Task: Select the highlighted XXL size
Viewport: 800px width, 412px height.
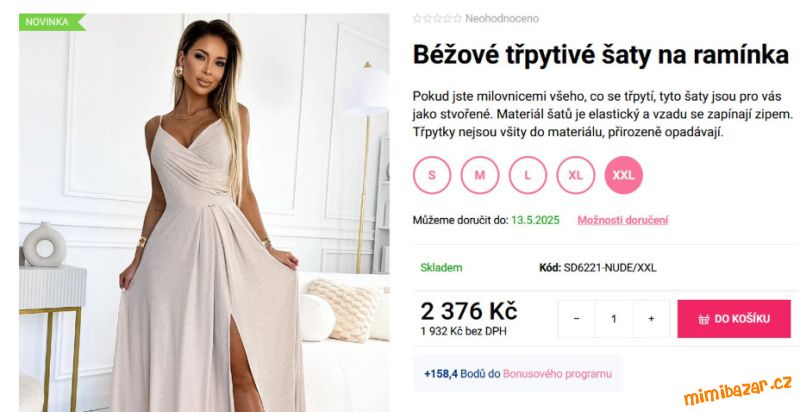Action: (623, 175)
